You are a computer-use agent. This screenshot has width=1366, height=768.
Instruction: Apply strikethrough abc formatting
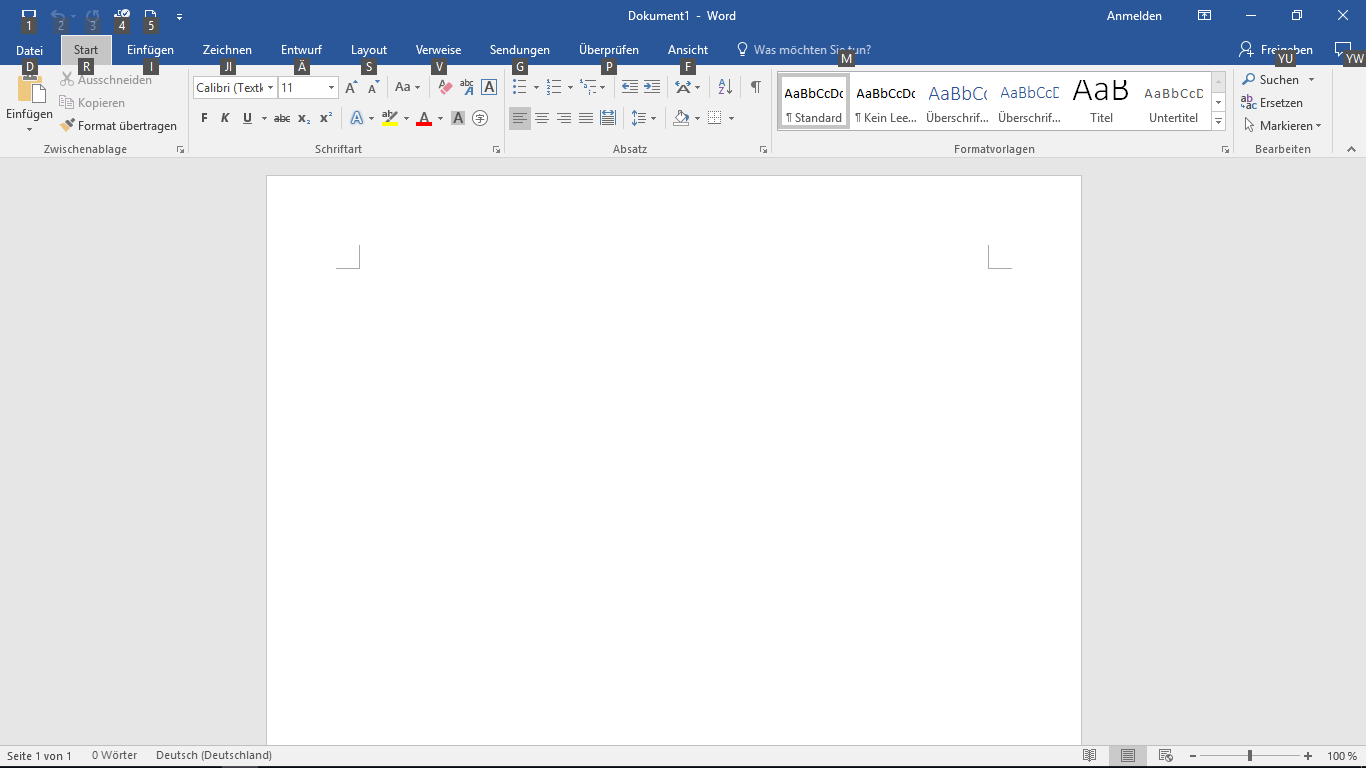282,118
